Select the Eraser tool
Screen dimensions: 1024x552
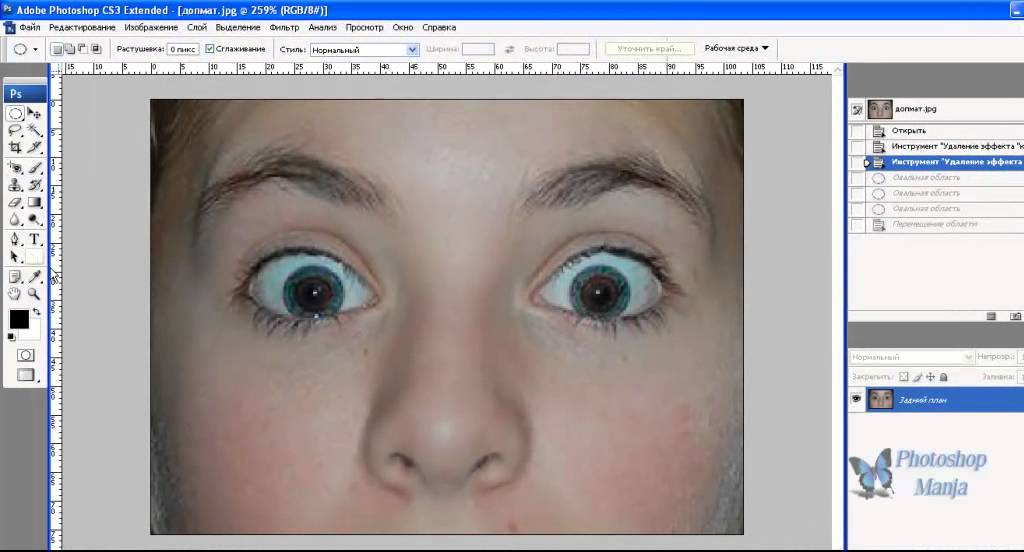pyautogui.click(x=16, y=203)
